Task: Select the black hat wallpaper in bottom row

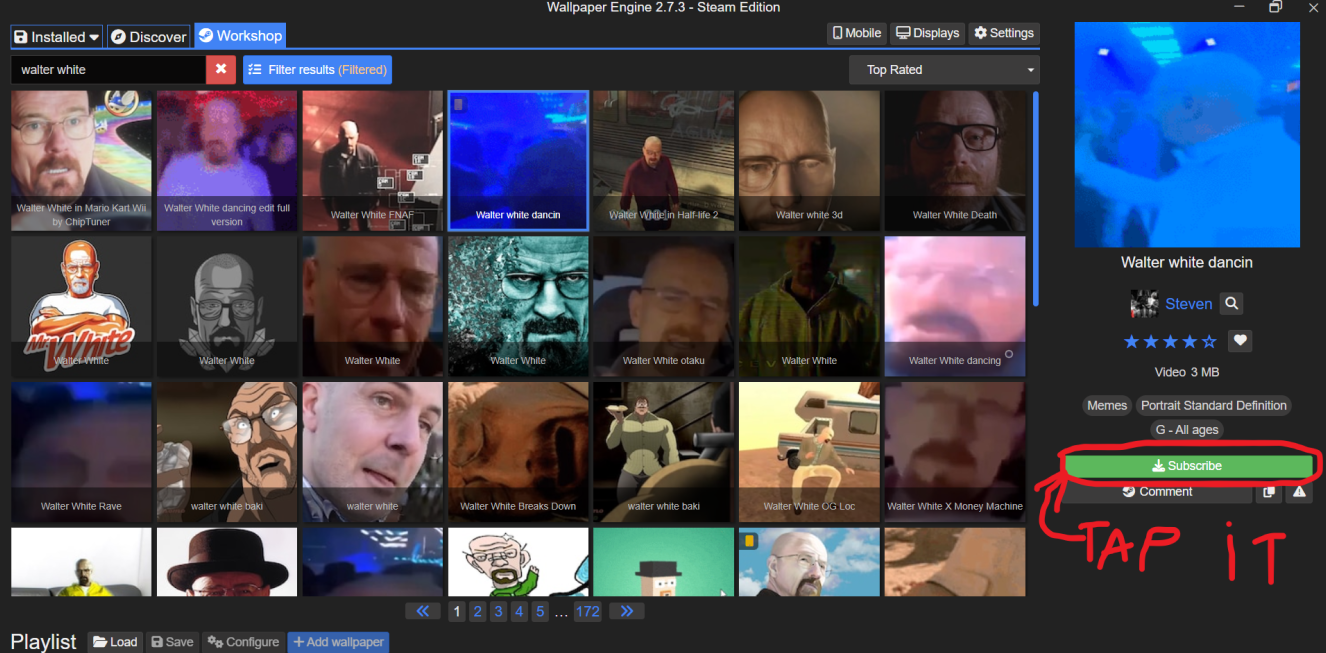Action: point(227,562)
